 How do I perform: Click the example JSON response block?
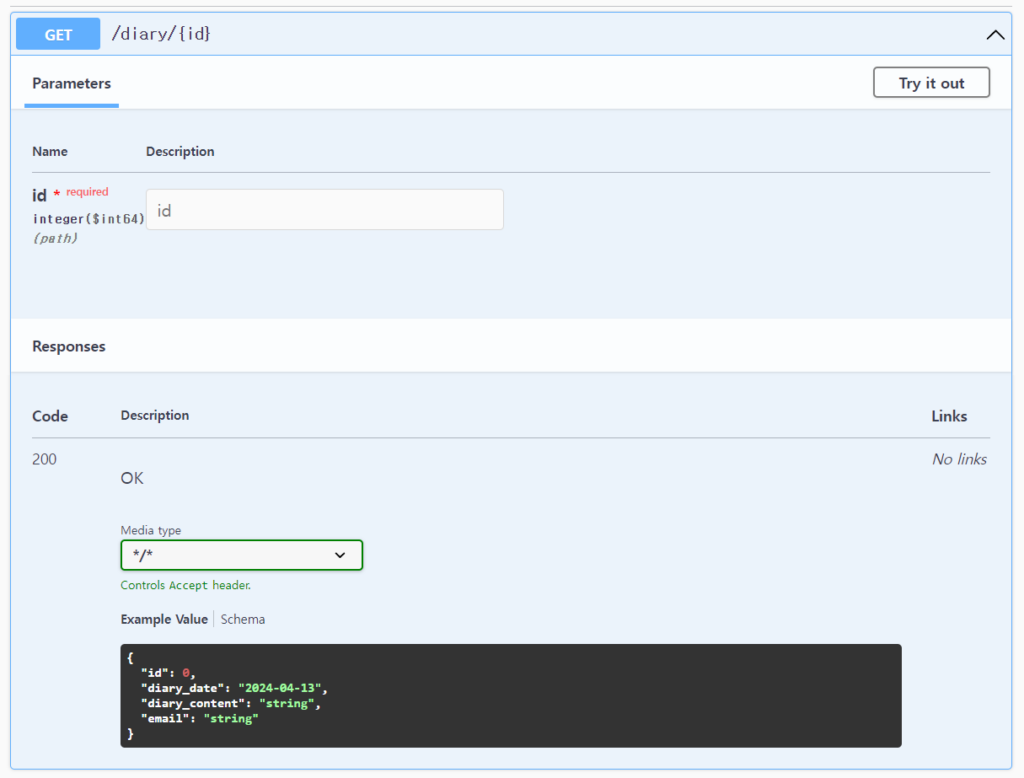tap(511, 696)
